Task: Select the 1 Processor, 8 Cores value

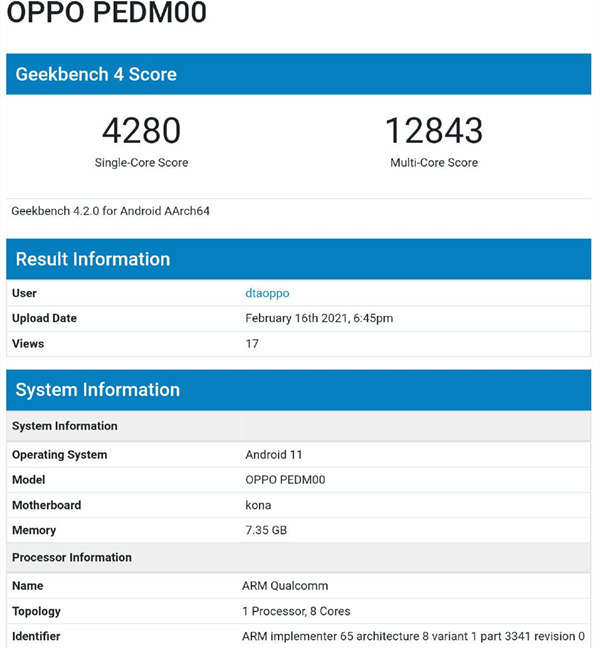Action: [x=296, y=612]
